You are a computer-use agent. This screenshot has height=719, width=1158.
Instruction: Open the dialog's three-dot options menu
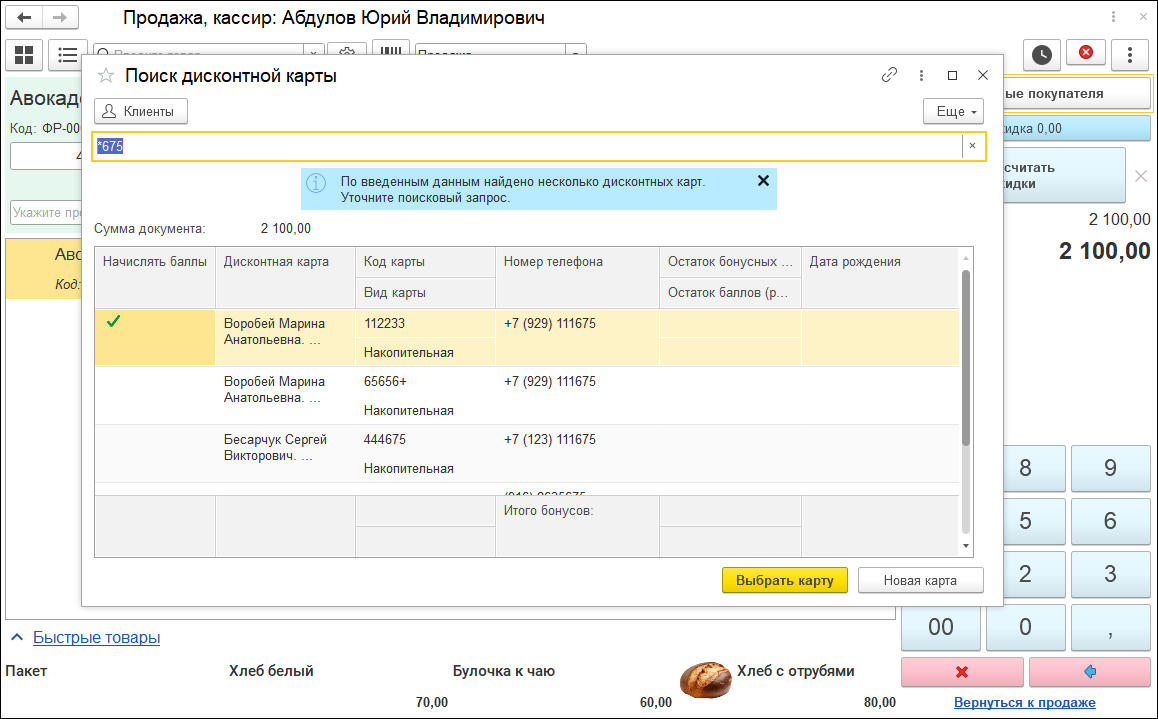click(x=920, y=75)
